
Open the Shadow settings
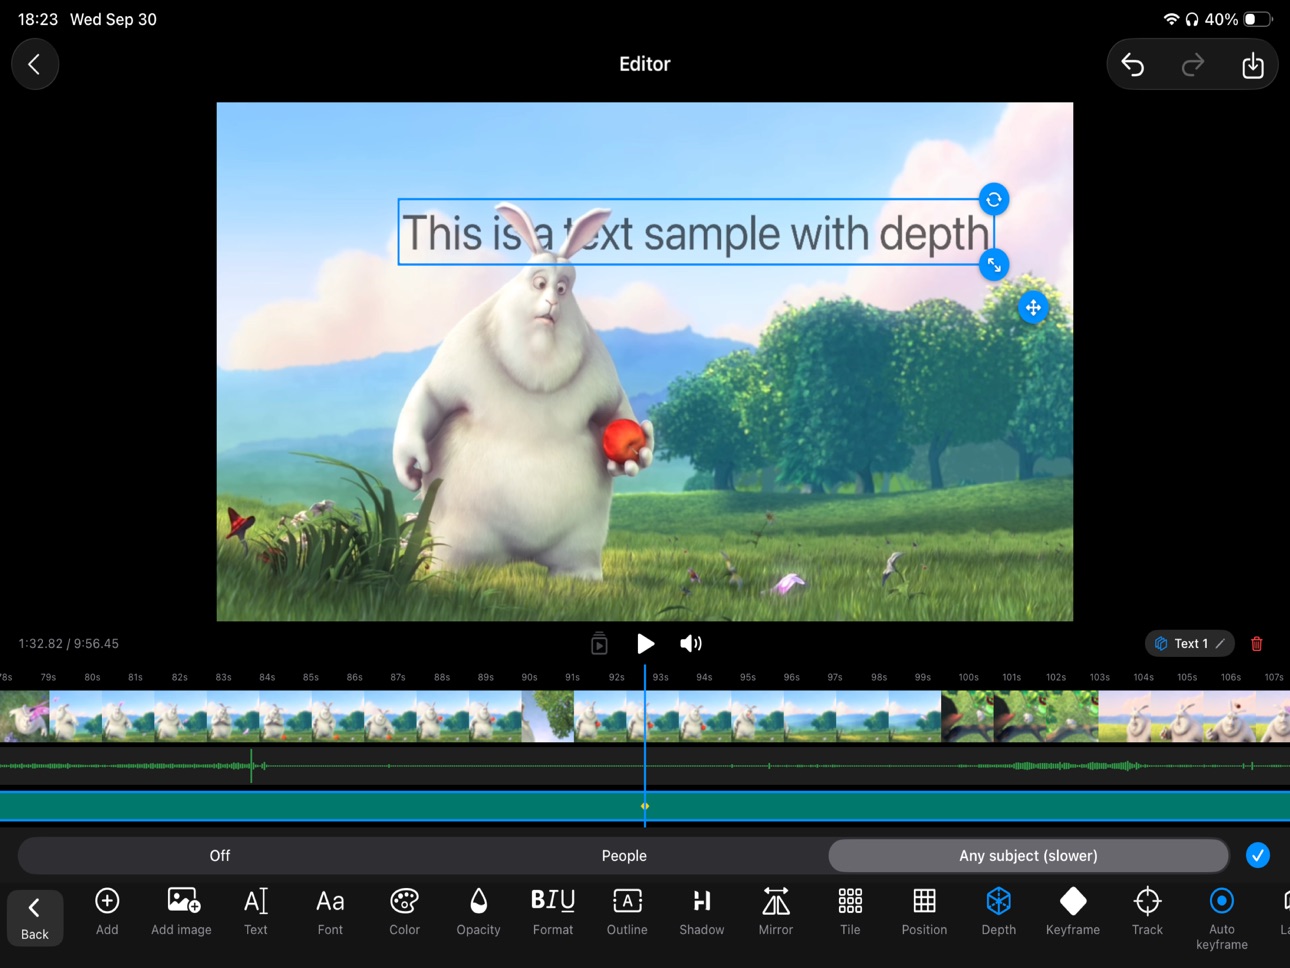(x=702, y=912)
